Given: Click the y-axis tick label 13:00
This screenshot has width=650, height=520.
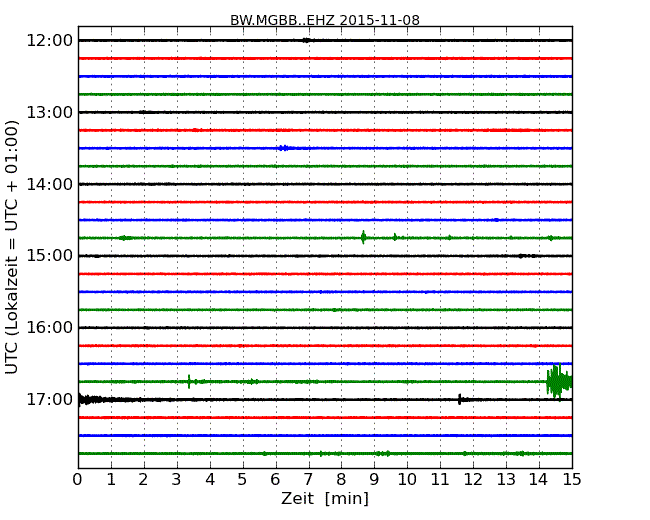Looking at the screenshot, I should coord(50,112).
